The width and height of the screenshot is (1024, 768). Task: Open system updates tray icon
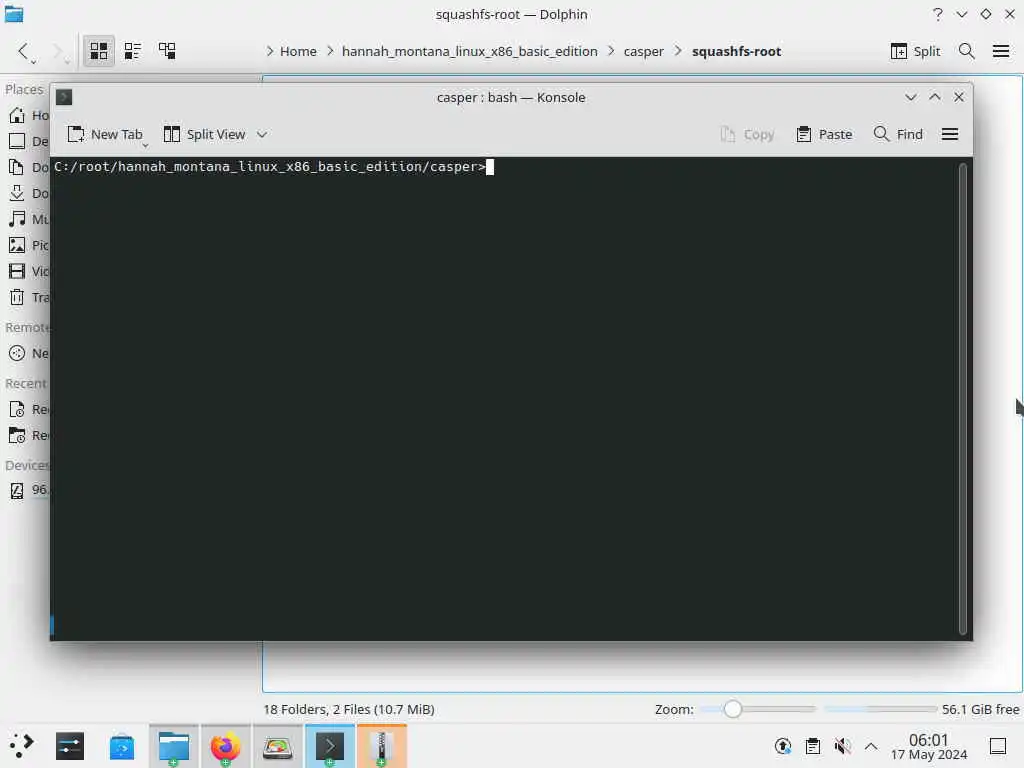tap(782, 746)
